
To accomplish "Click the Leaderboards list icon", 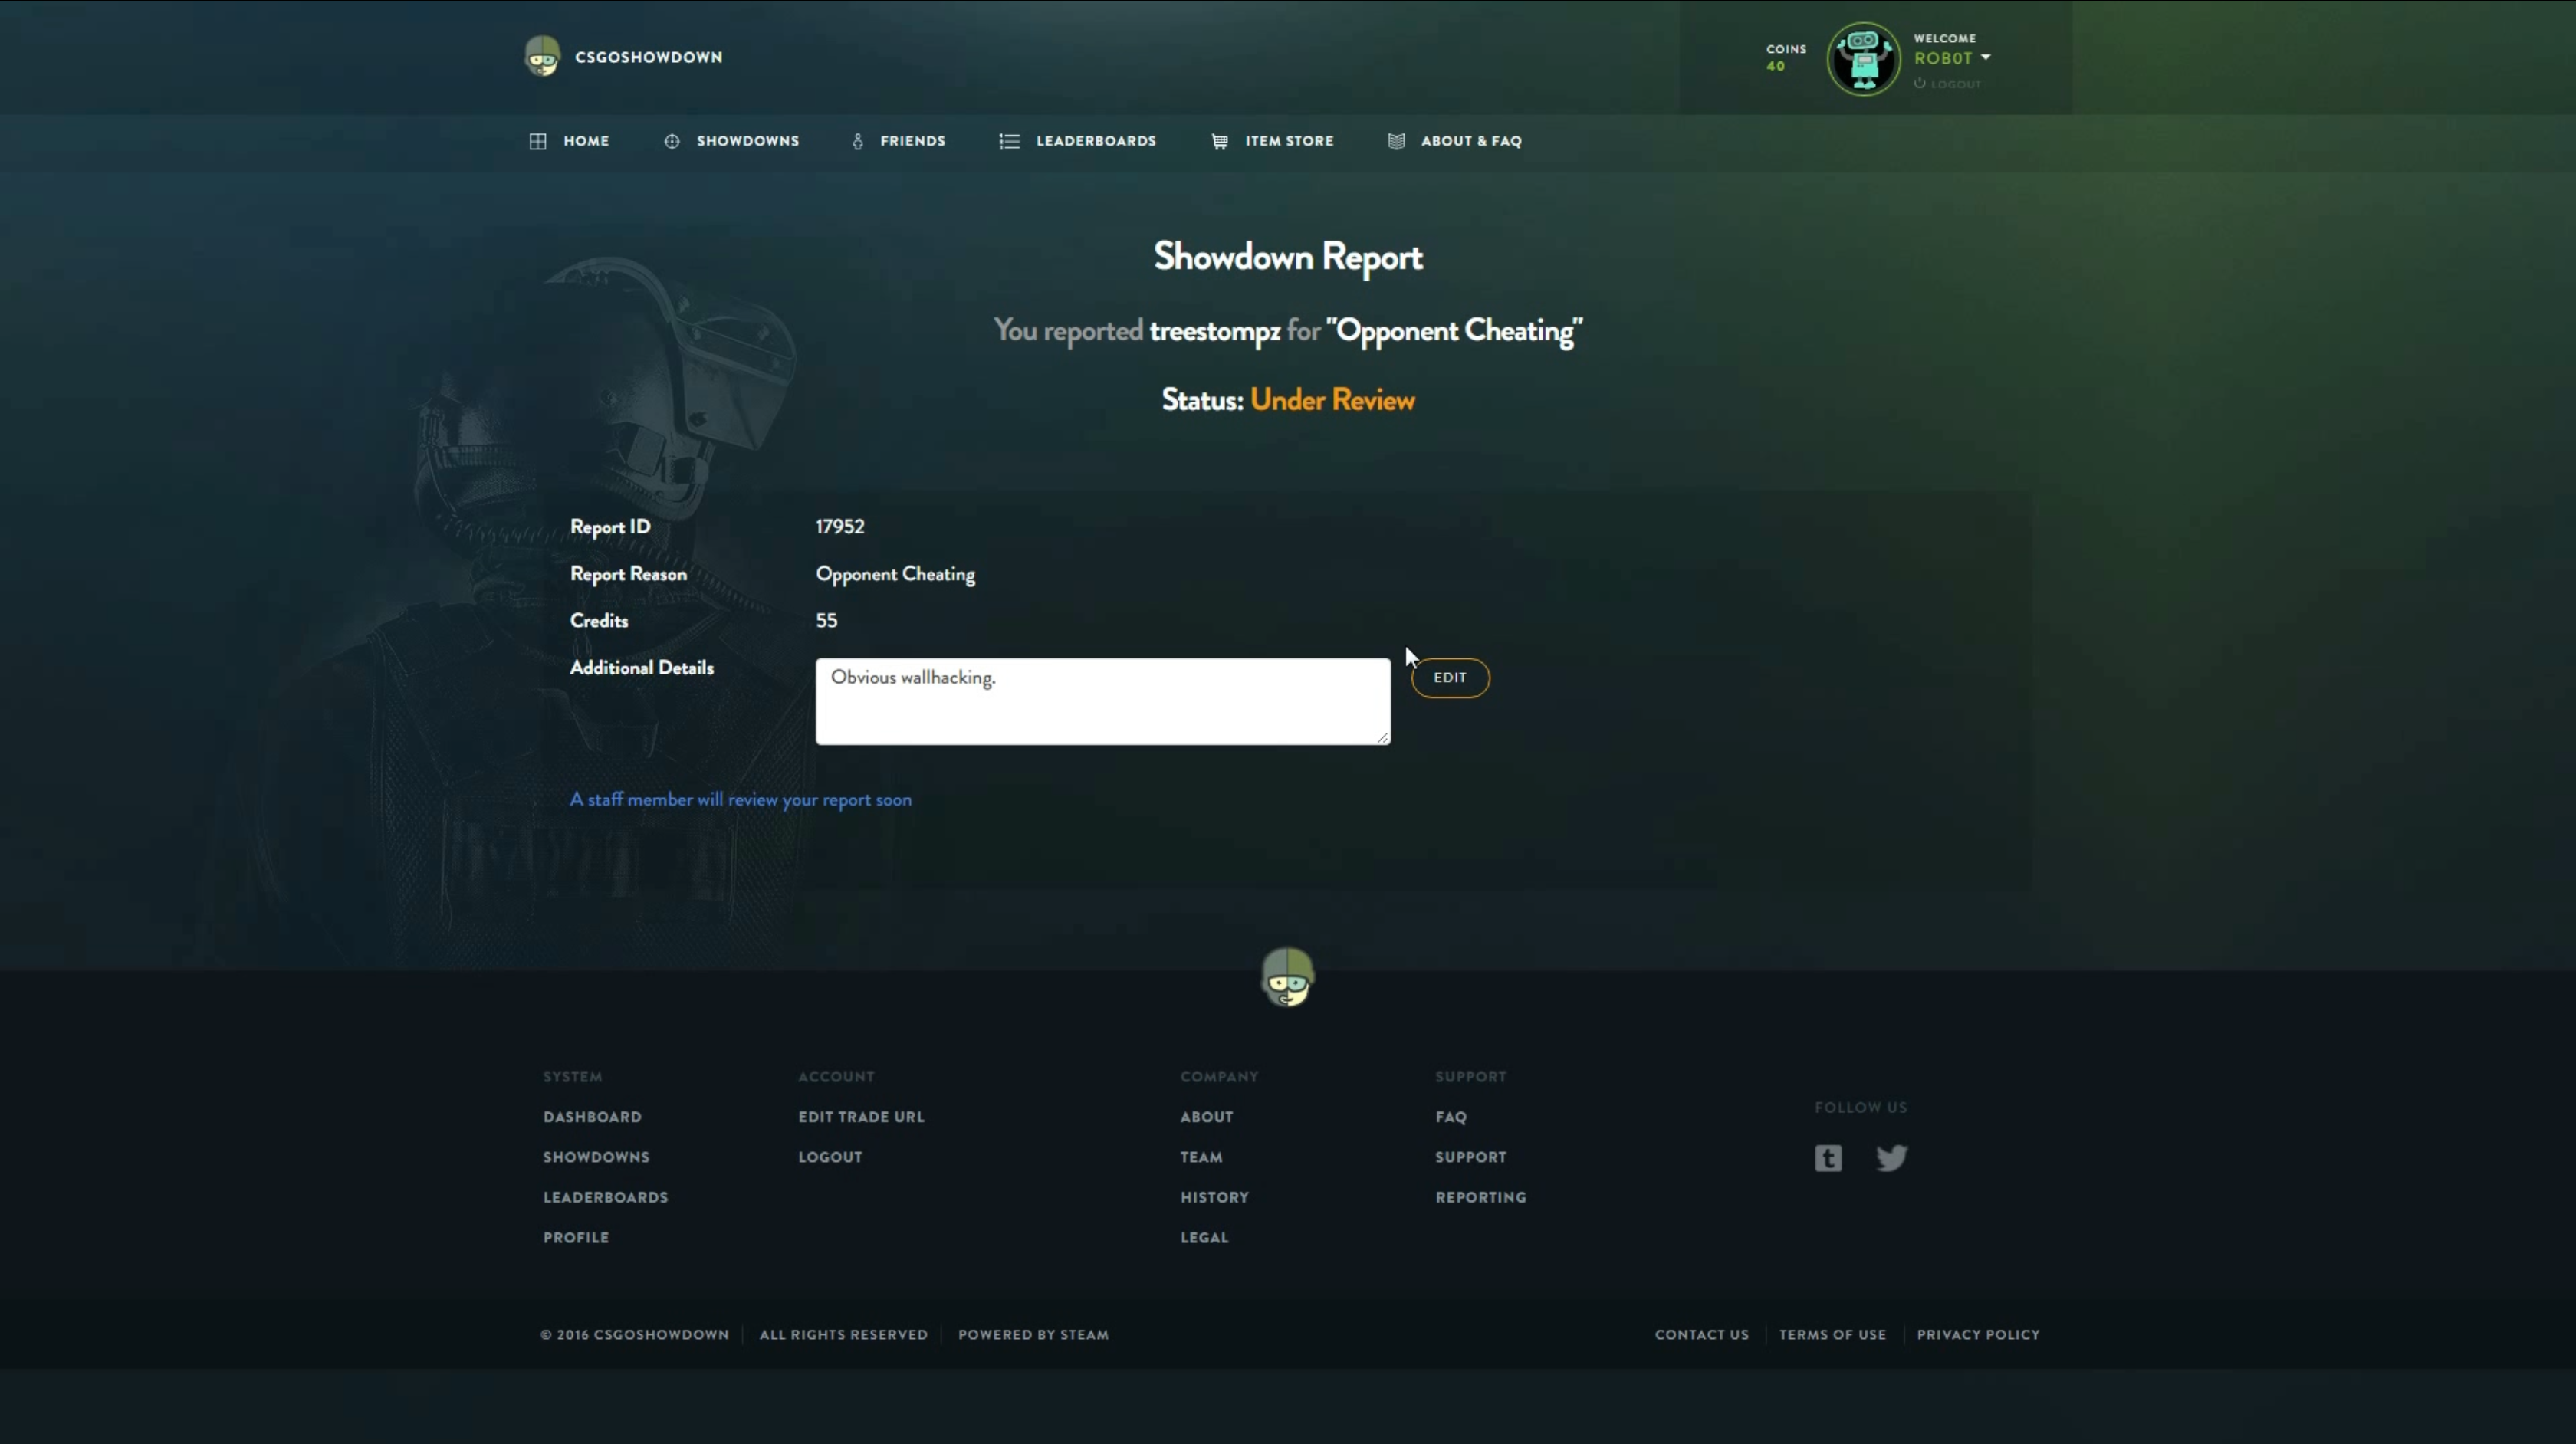I will click(x=1009, y=141).
